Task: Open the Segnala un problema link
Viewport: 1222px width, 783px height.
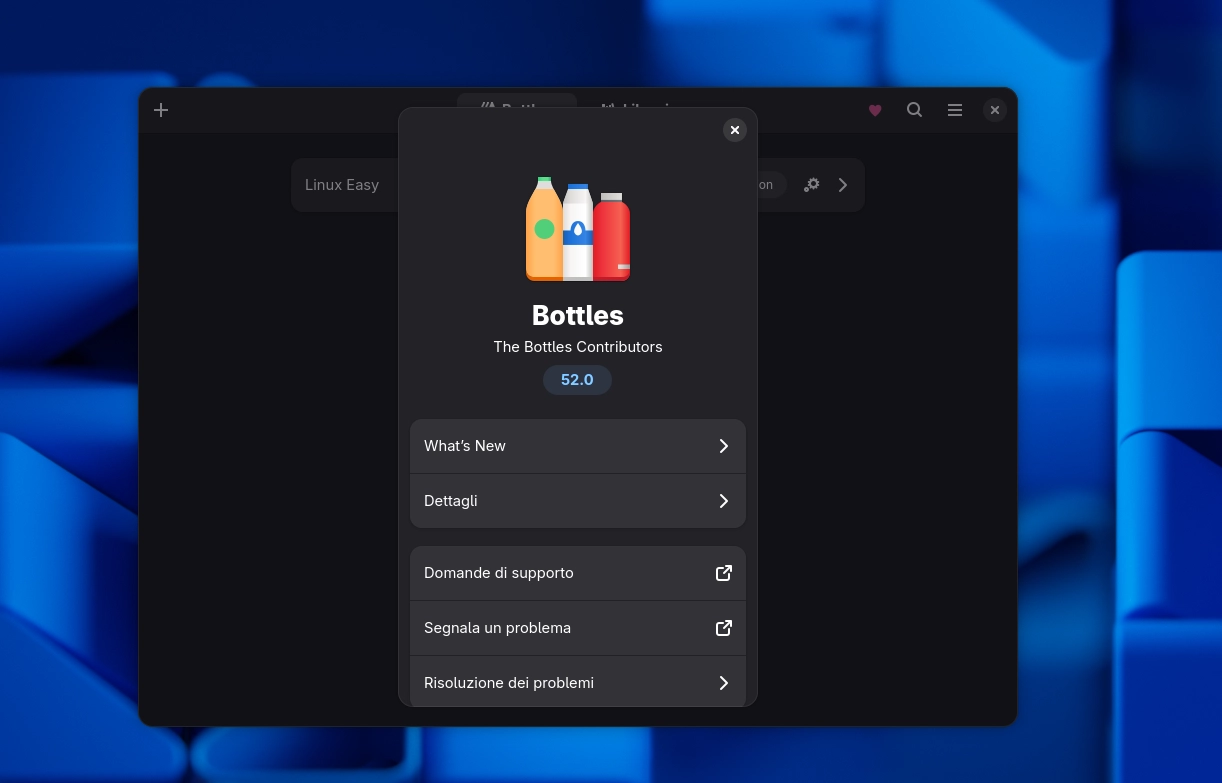Action: [x=497, y=628]
